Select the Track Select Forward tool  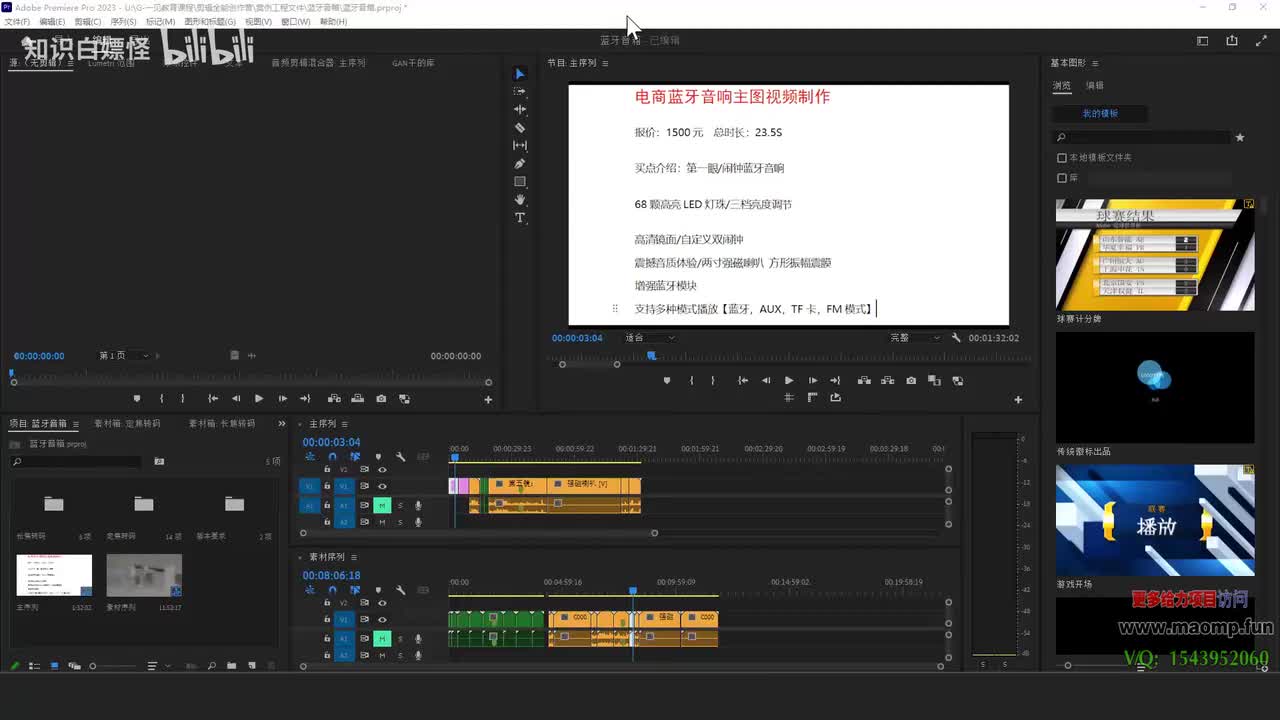tap(519, 91)
